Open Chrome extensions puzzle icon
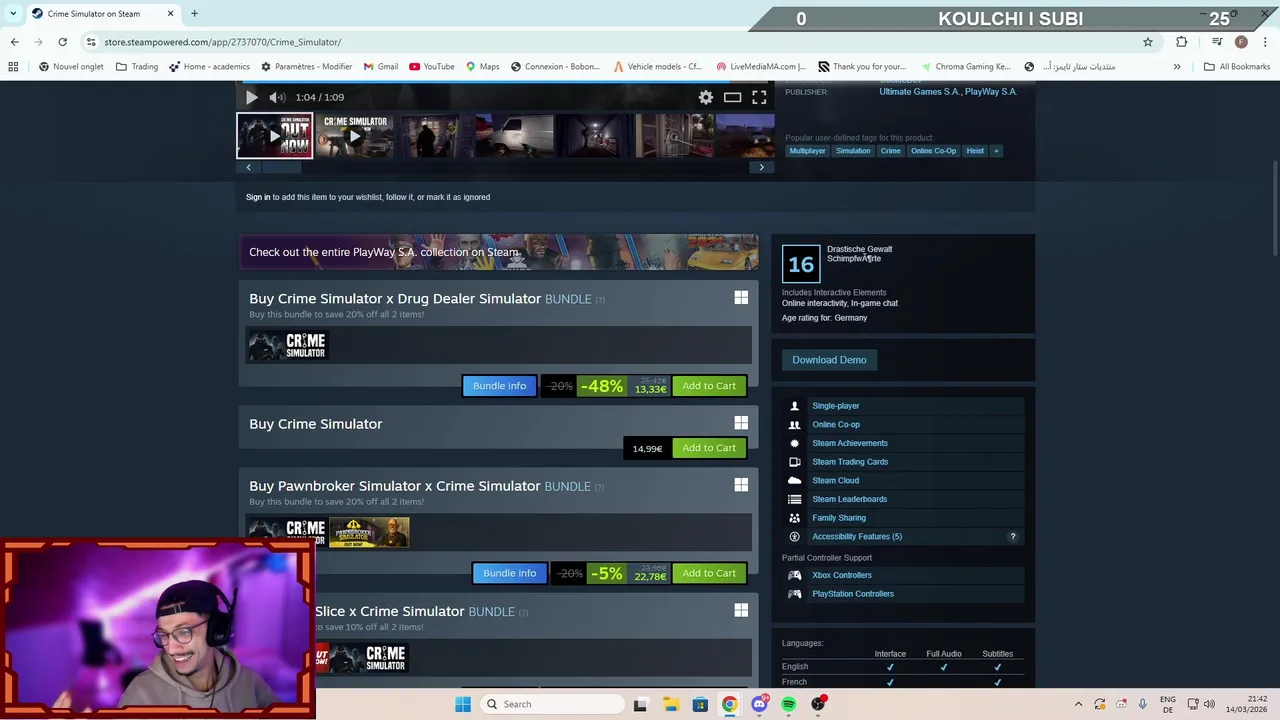The image size is (1280, 720). coord(1181,42)
